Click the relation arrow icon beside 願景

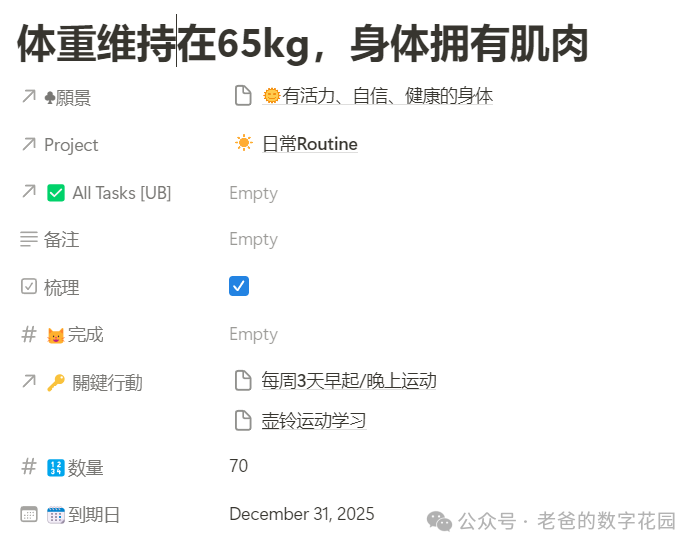tap(28, 97)
